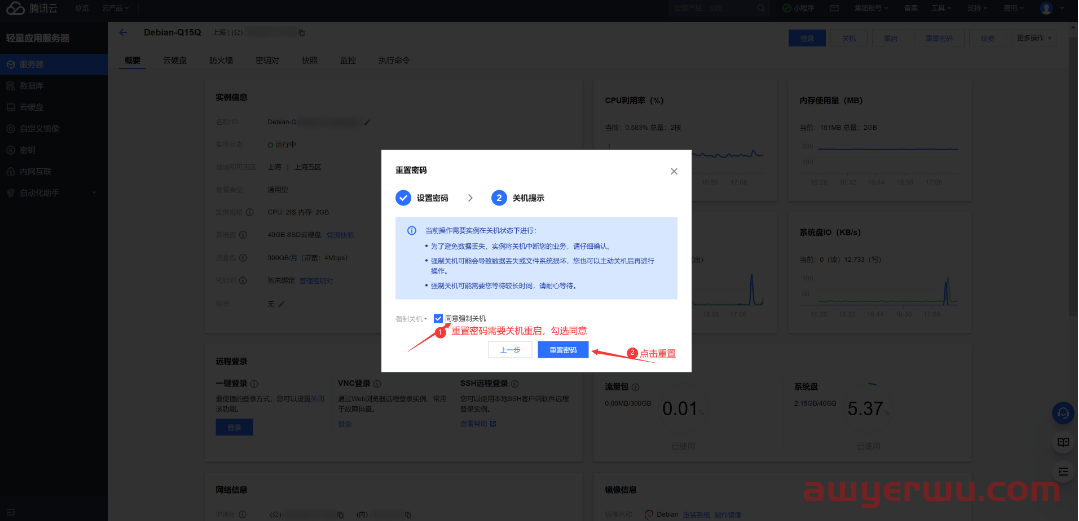
Task: Switch to the 概要 tab
Action: pyautogui.click(x=132, y=60)
